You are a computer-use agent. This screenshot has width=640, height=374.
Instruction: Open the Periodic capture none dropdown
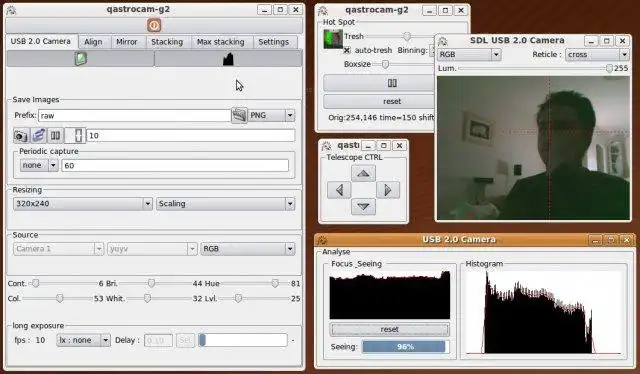(39, 165)
